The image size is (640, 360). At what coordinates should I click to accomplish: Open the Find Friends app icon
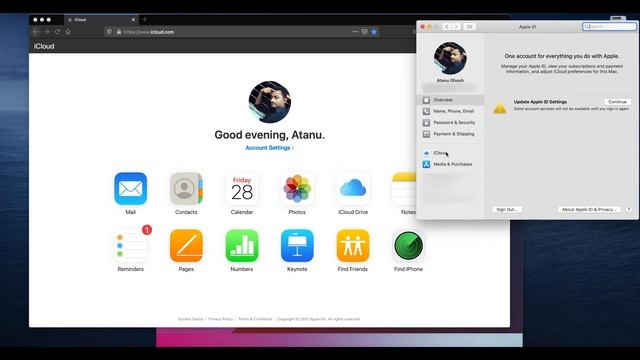(353, 246)
